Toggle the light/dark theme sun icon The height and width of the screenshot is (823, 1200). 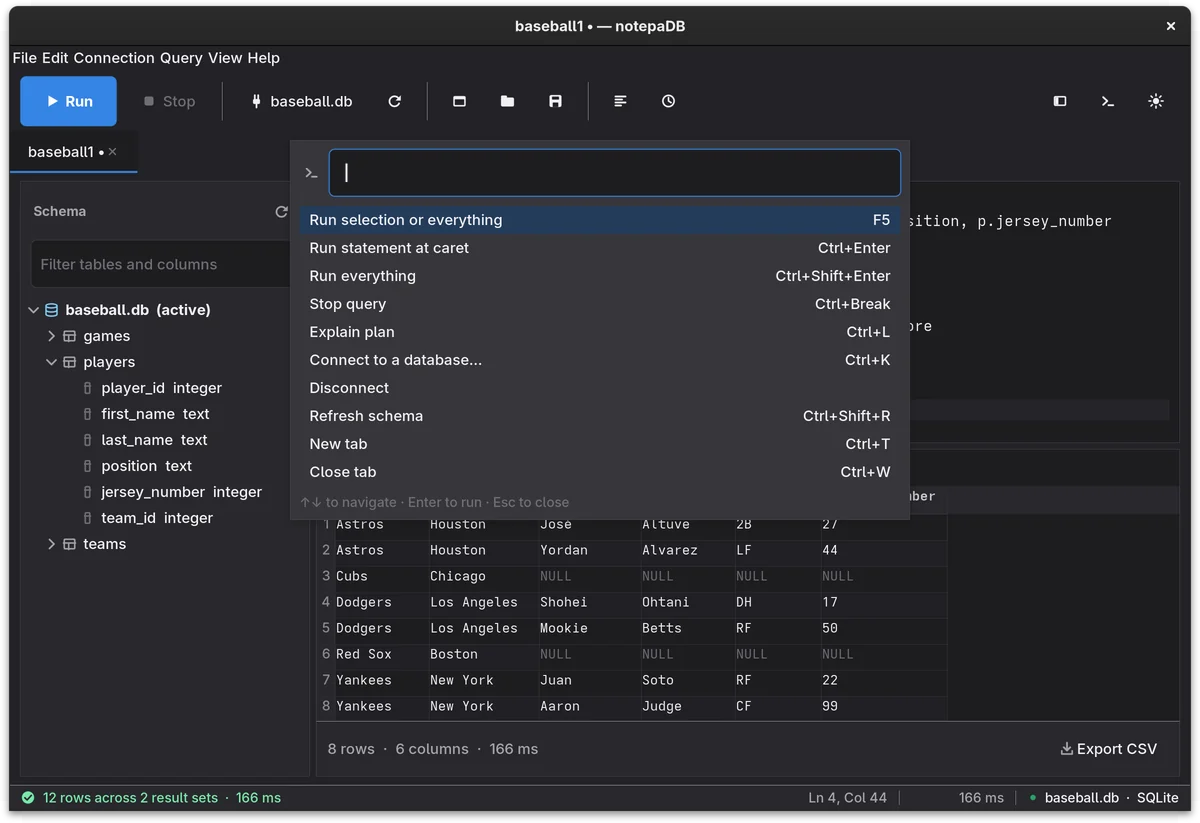1156,101
